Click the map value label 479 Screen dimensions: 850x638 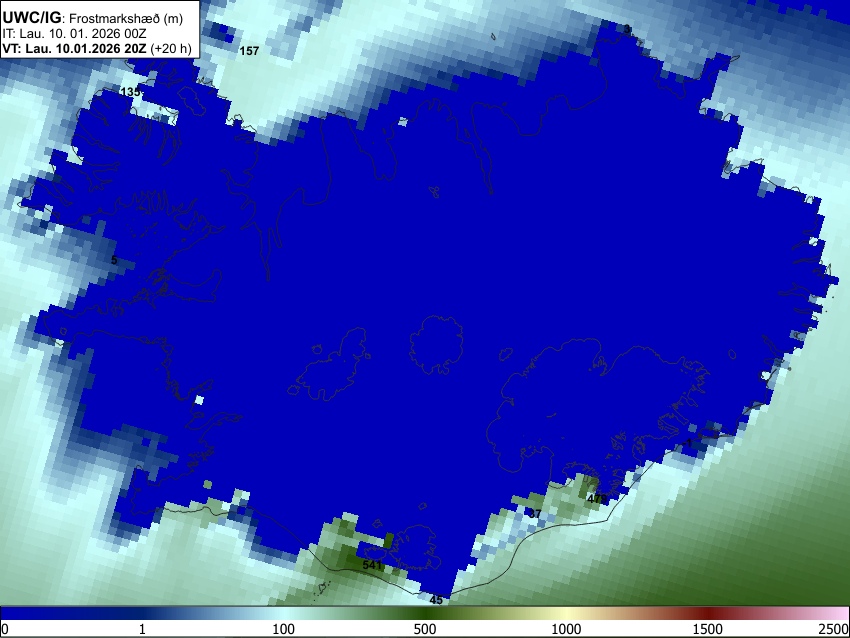pos(597,499)
